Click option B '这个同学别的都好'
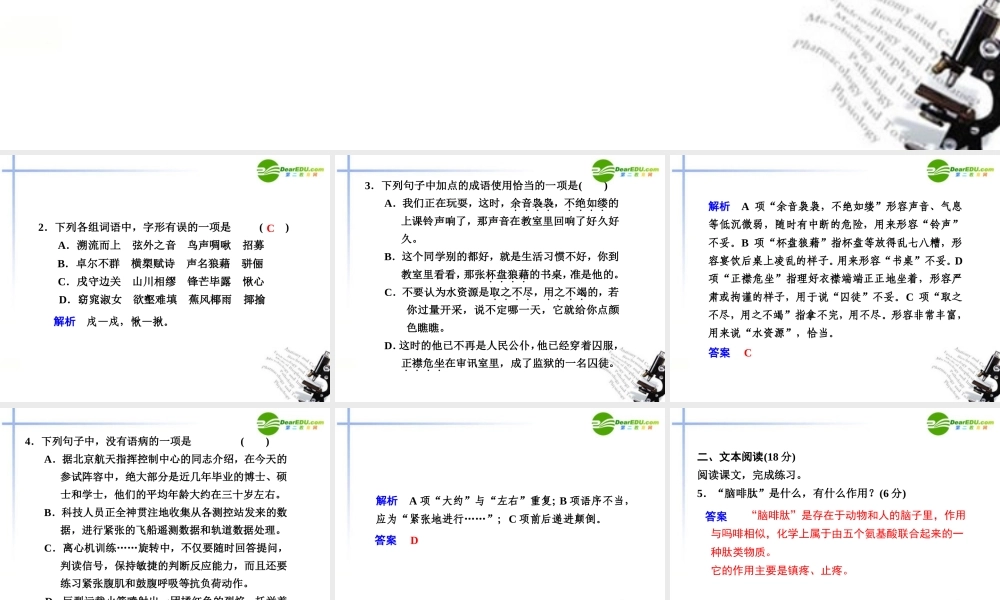1000x600 pixels. click(502, 265)
